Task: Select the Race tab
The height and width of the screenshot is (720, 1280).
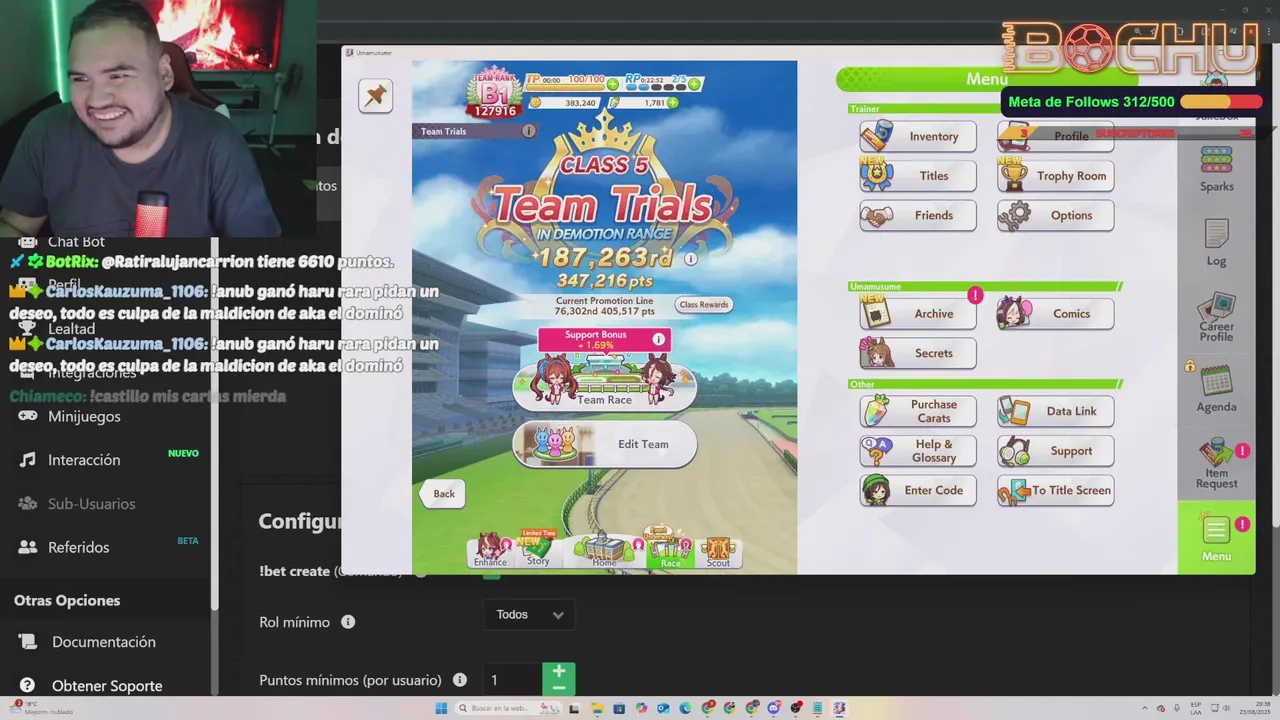Action: click(x=670, y=550)
